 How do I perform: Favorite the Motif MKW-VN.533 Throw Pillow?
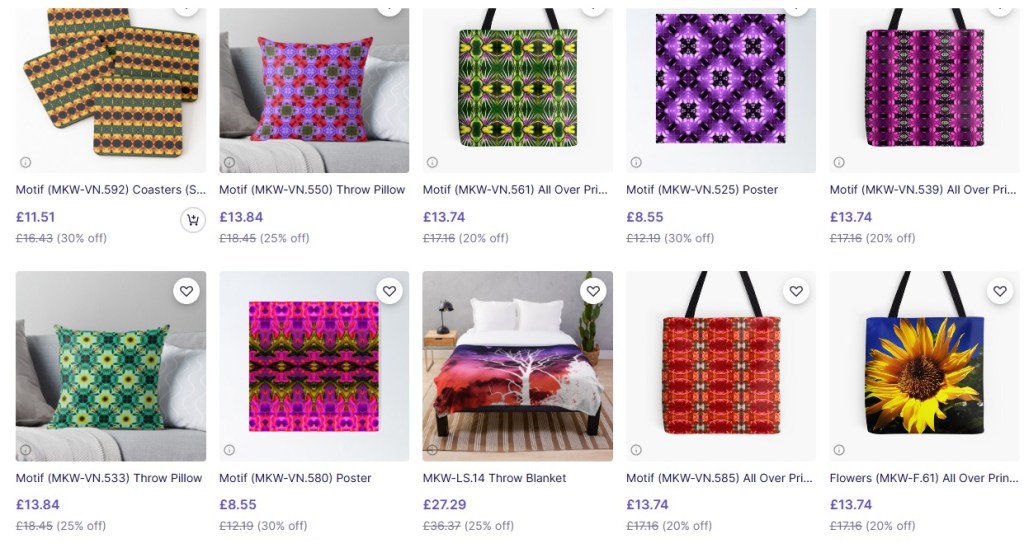[x=186, y=291]
